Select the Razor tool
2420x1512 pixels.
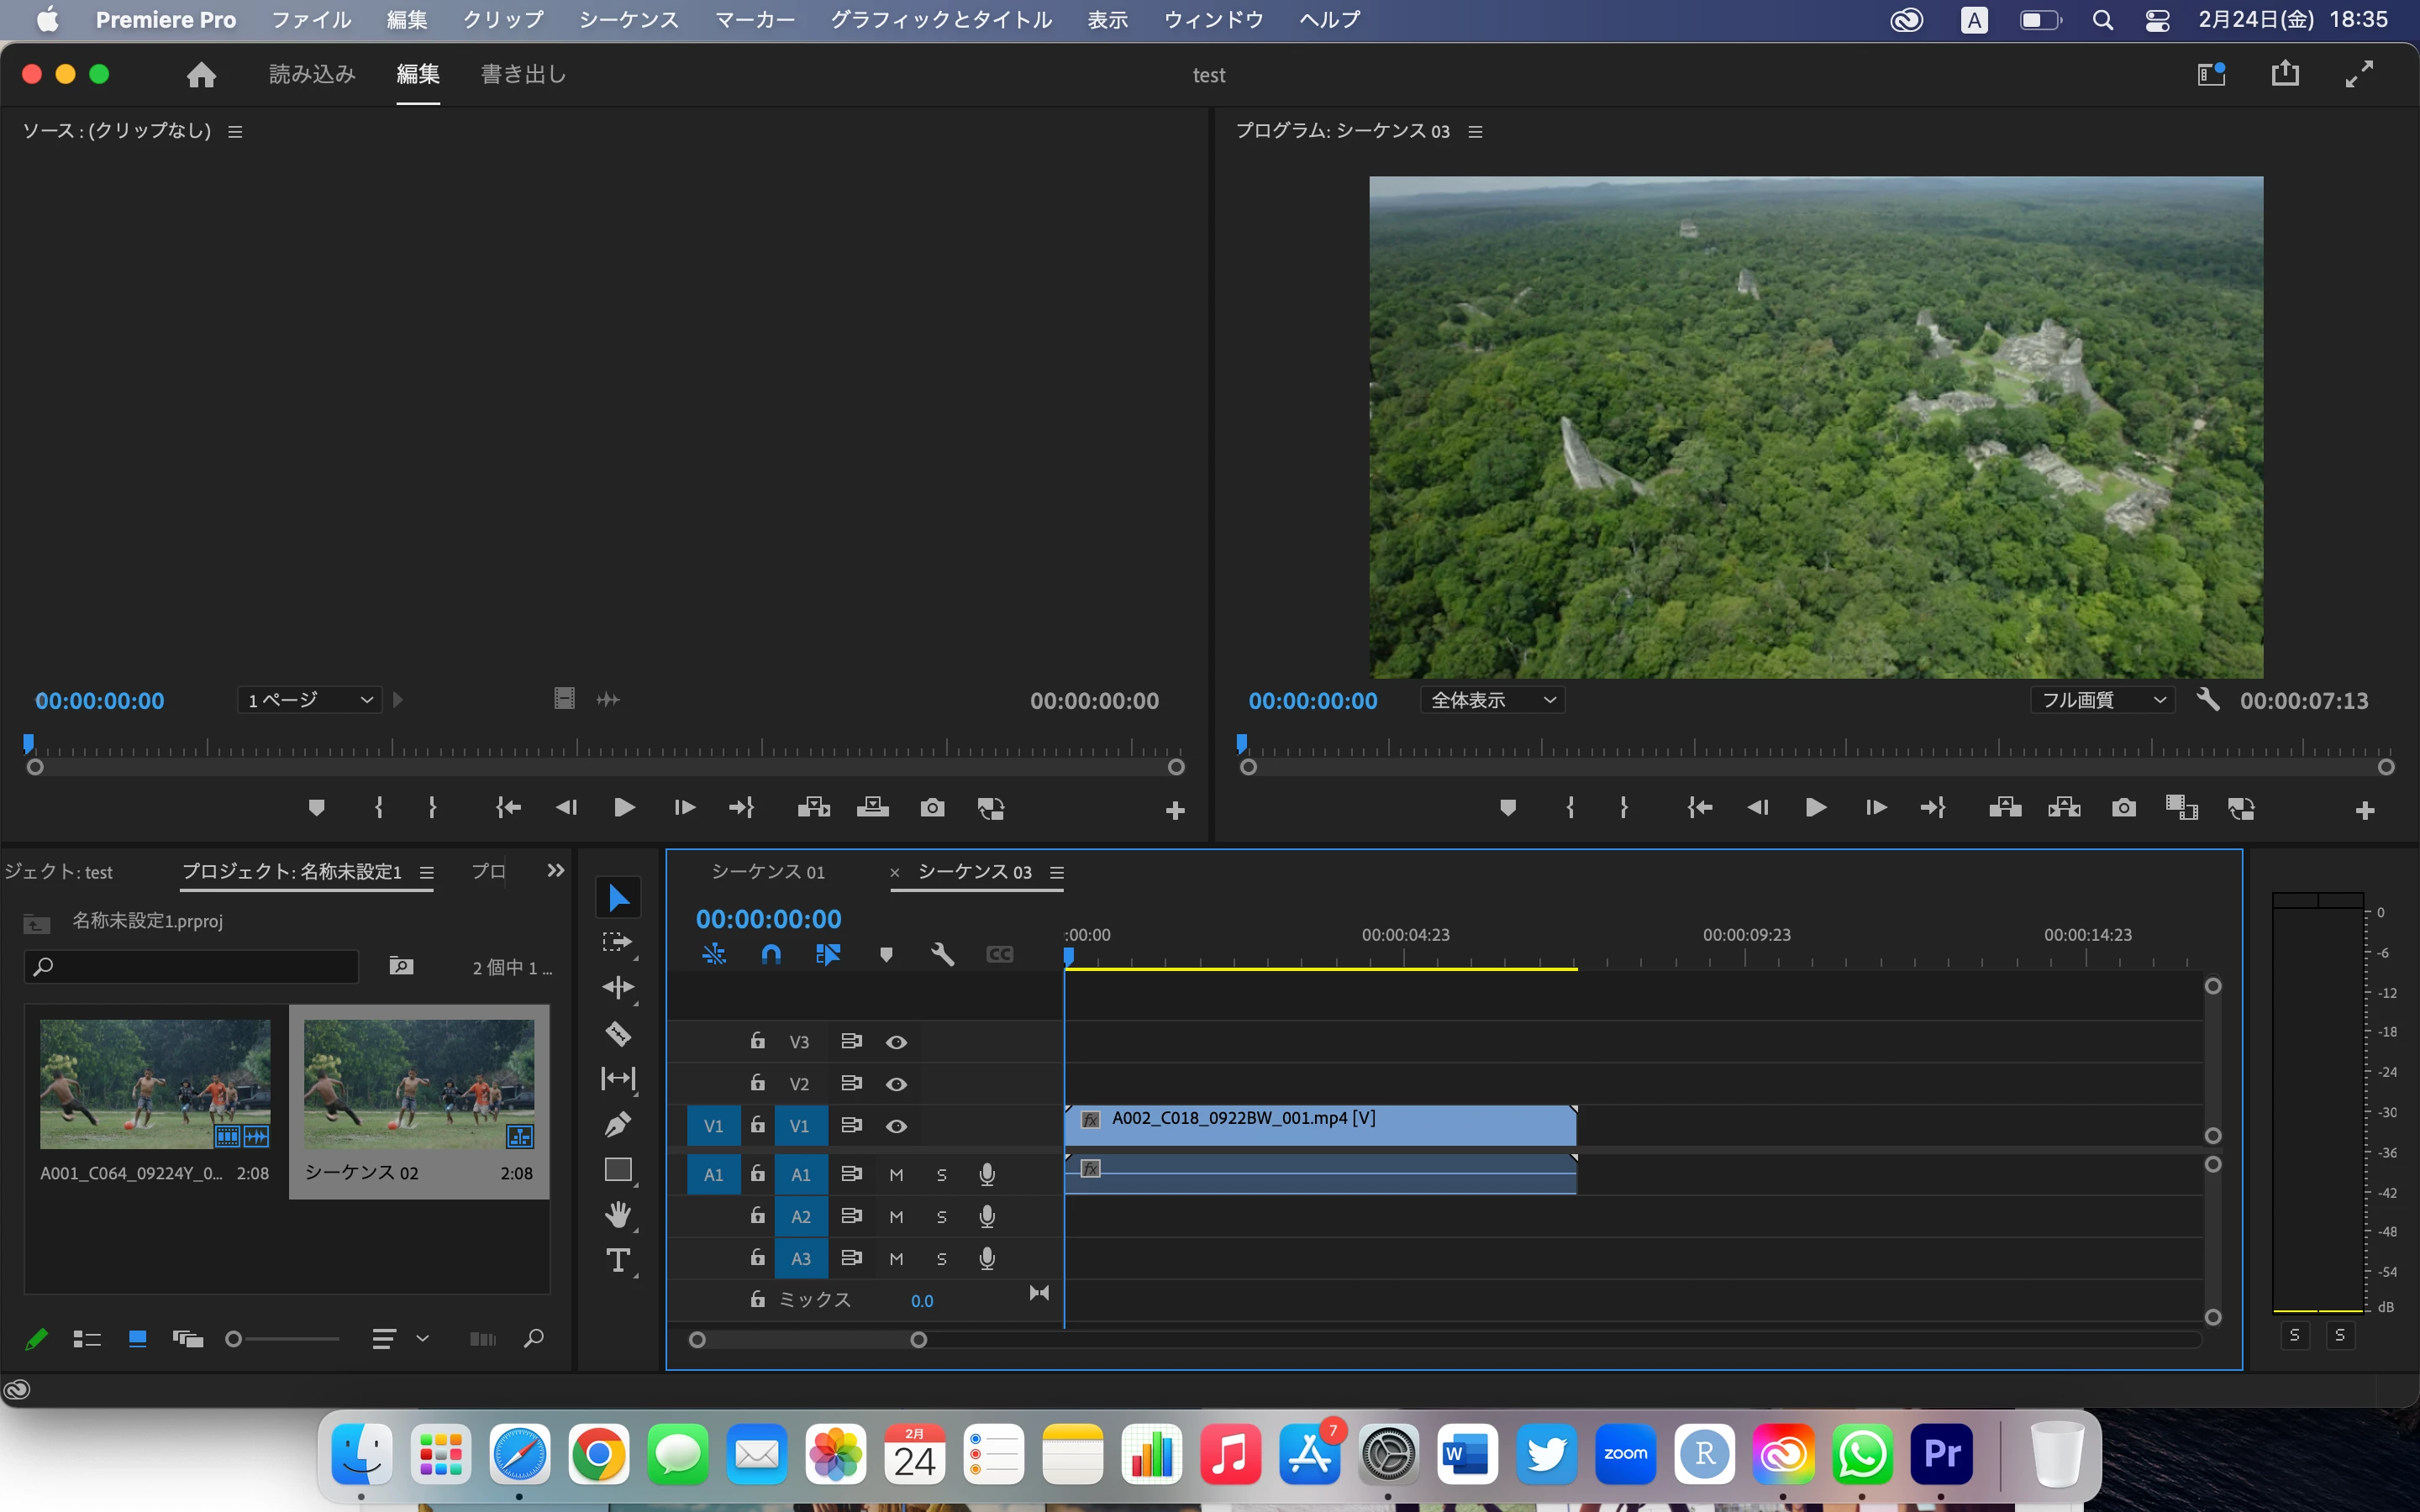tap(618, 1033)
